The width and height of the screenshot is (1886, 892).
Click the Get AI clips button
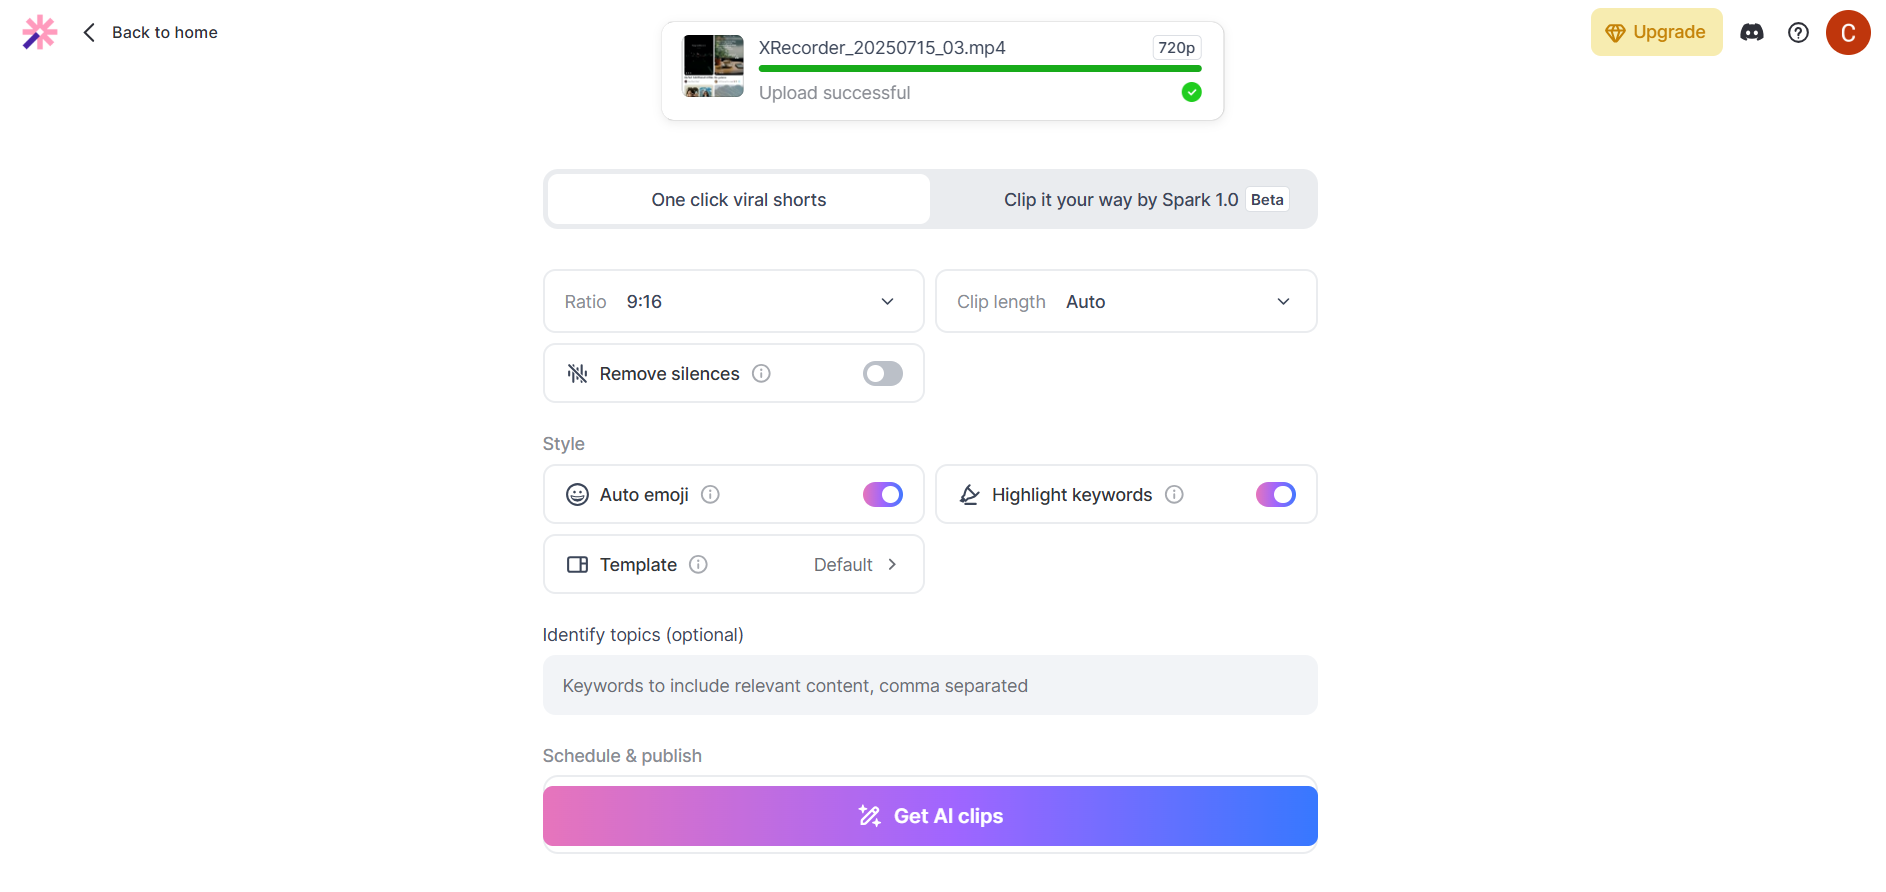[930, 816]
